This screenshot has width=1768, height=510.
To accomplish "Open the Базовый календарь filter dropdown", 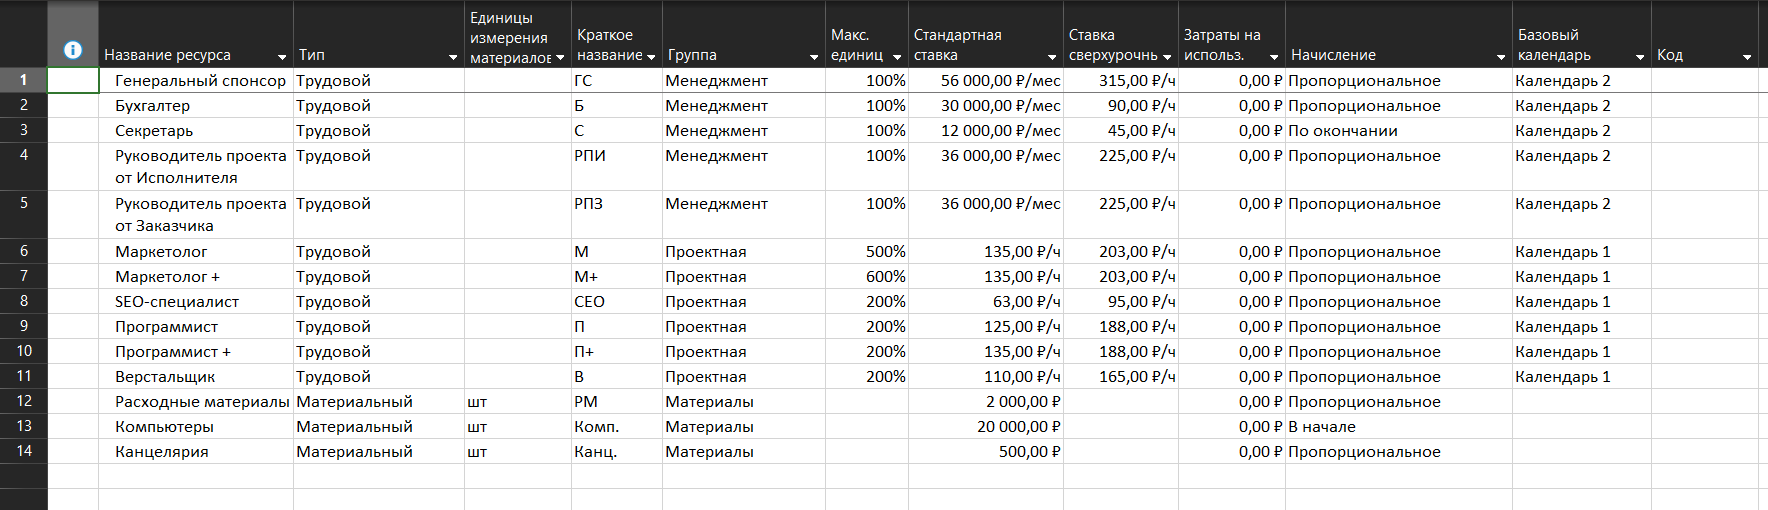I will [1640, 57].
